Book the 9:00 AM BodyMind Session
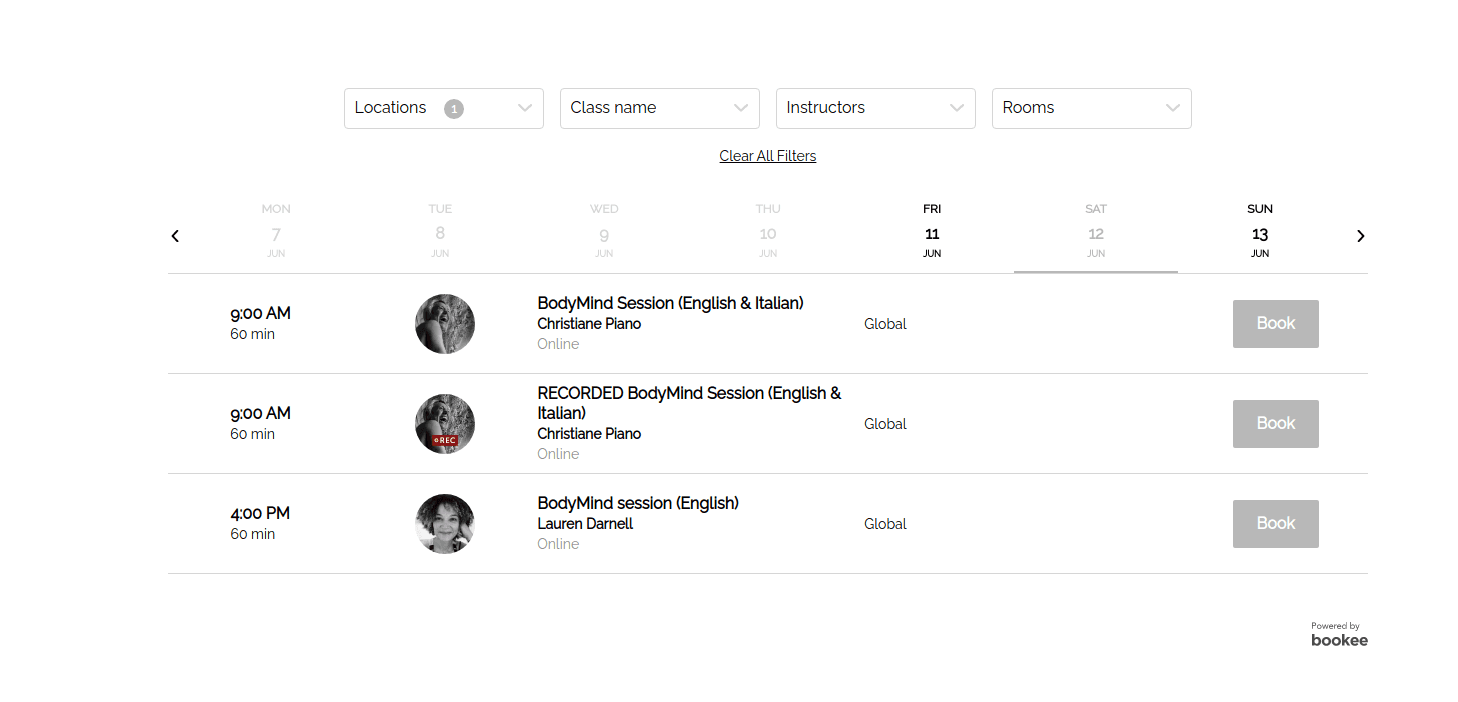 (1276, 324)
